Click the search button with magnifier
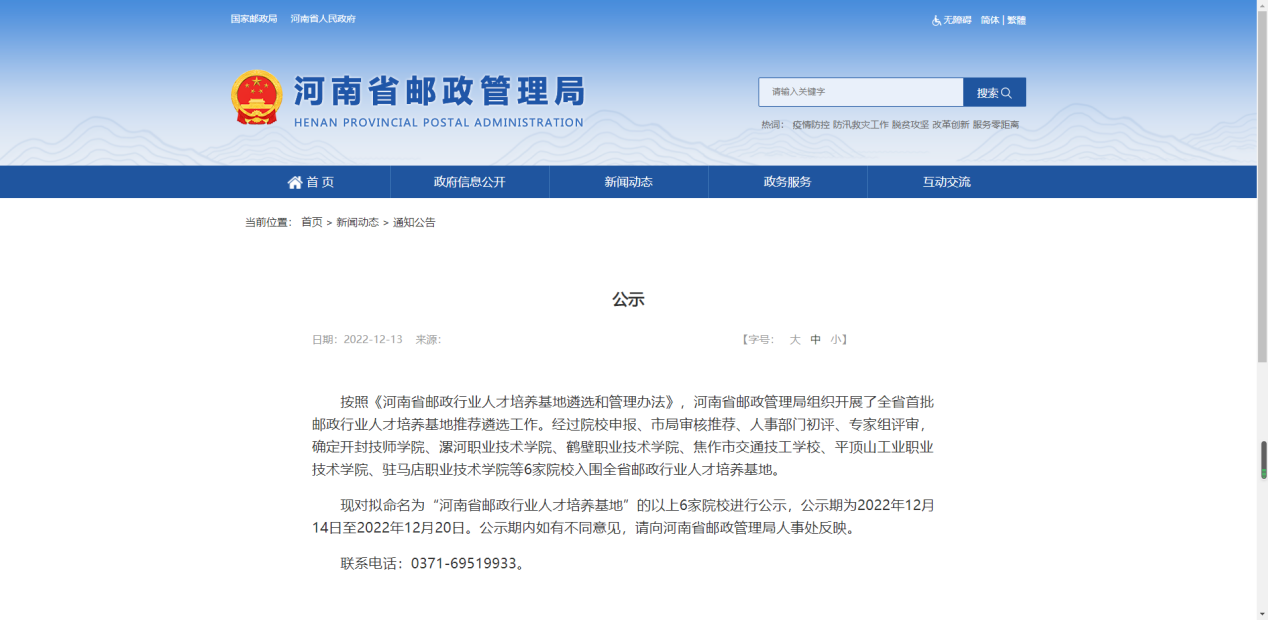Image resolution: width=1268 pixels, height=620 pixels. coord(994,92)
